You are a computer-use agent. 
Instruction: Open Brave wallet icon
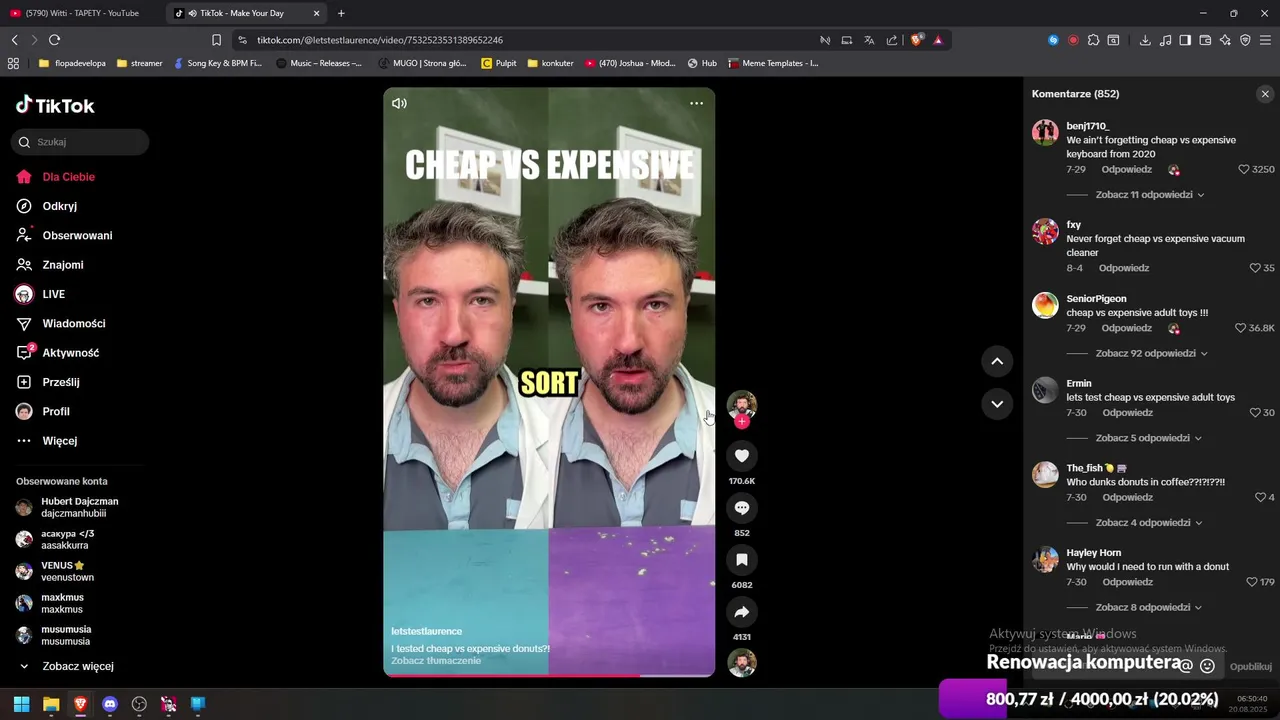pos(1205,40)
